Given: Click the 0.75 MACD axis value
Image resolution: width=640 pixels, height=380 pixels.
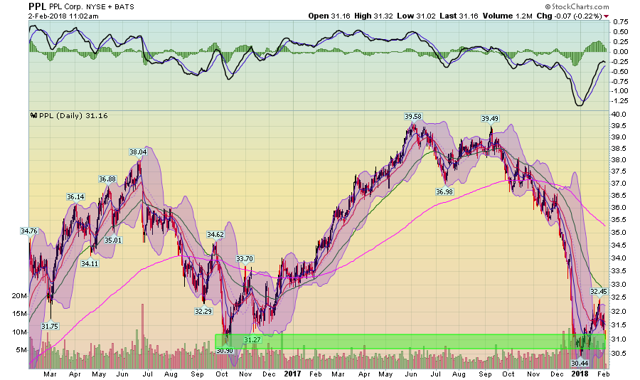Looking at the screenshot, I should (x=620, y=22).
